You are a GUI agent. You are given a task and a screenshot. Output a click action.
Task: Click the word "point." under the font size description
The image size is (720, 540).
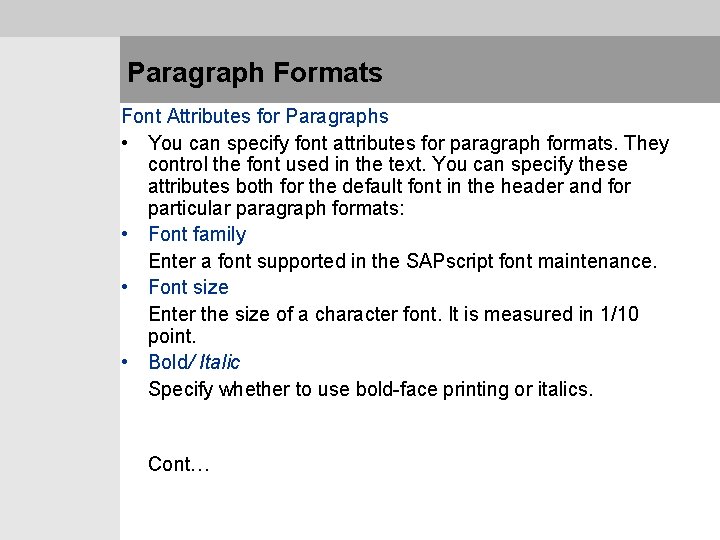172,337
